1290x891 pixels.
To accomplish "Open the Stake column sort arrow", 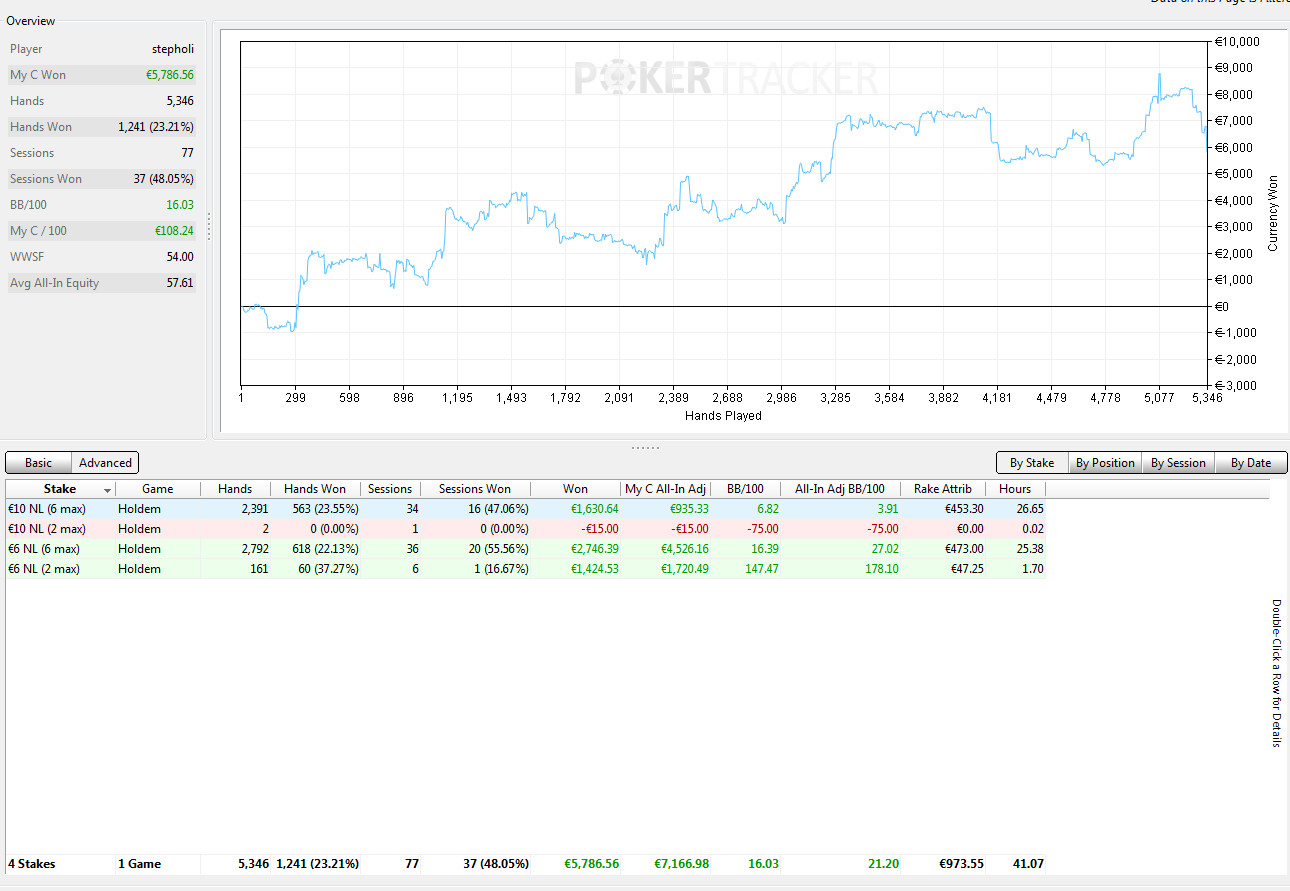I will 107,490.
